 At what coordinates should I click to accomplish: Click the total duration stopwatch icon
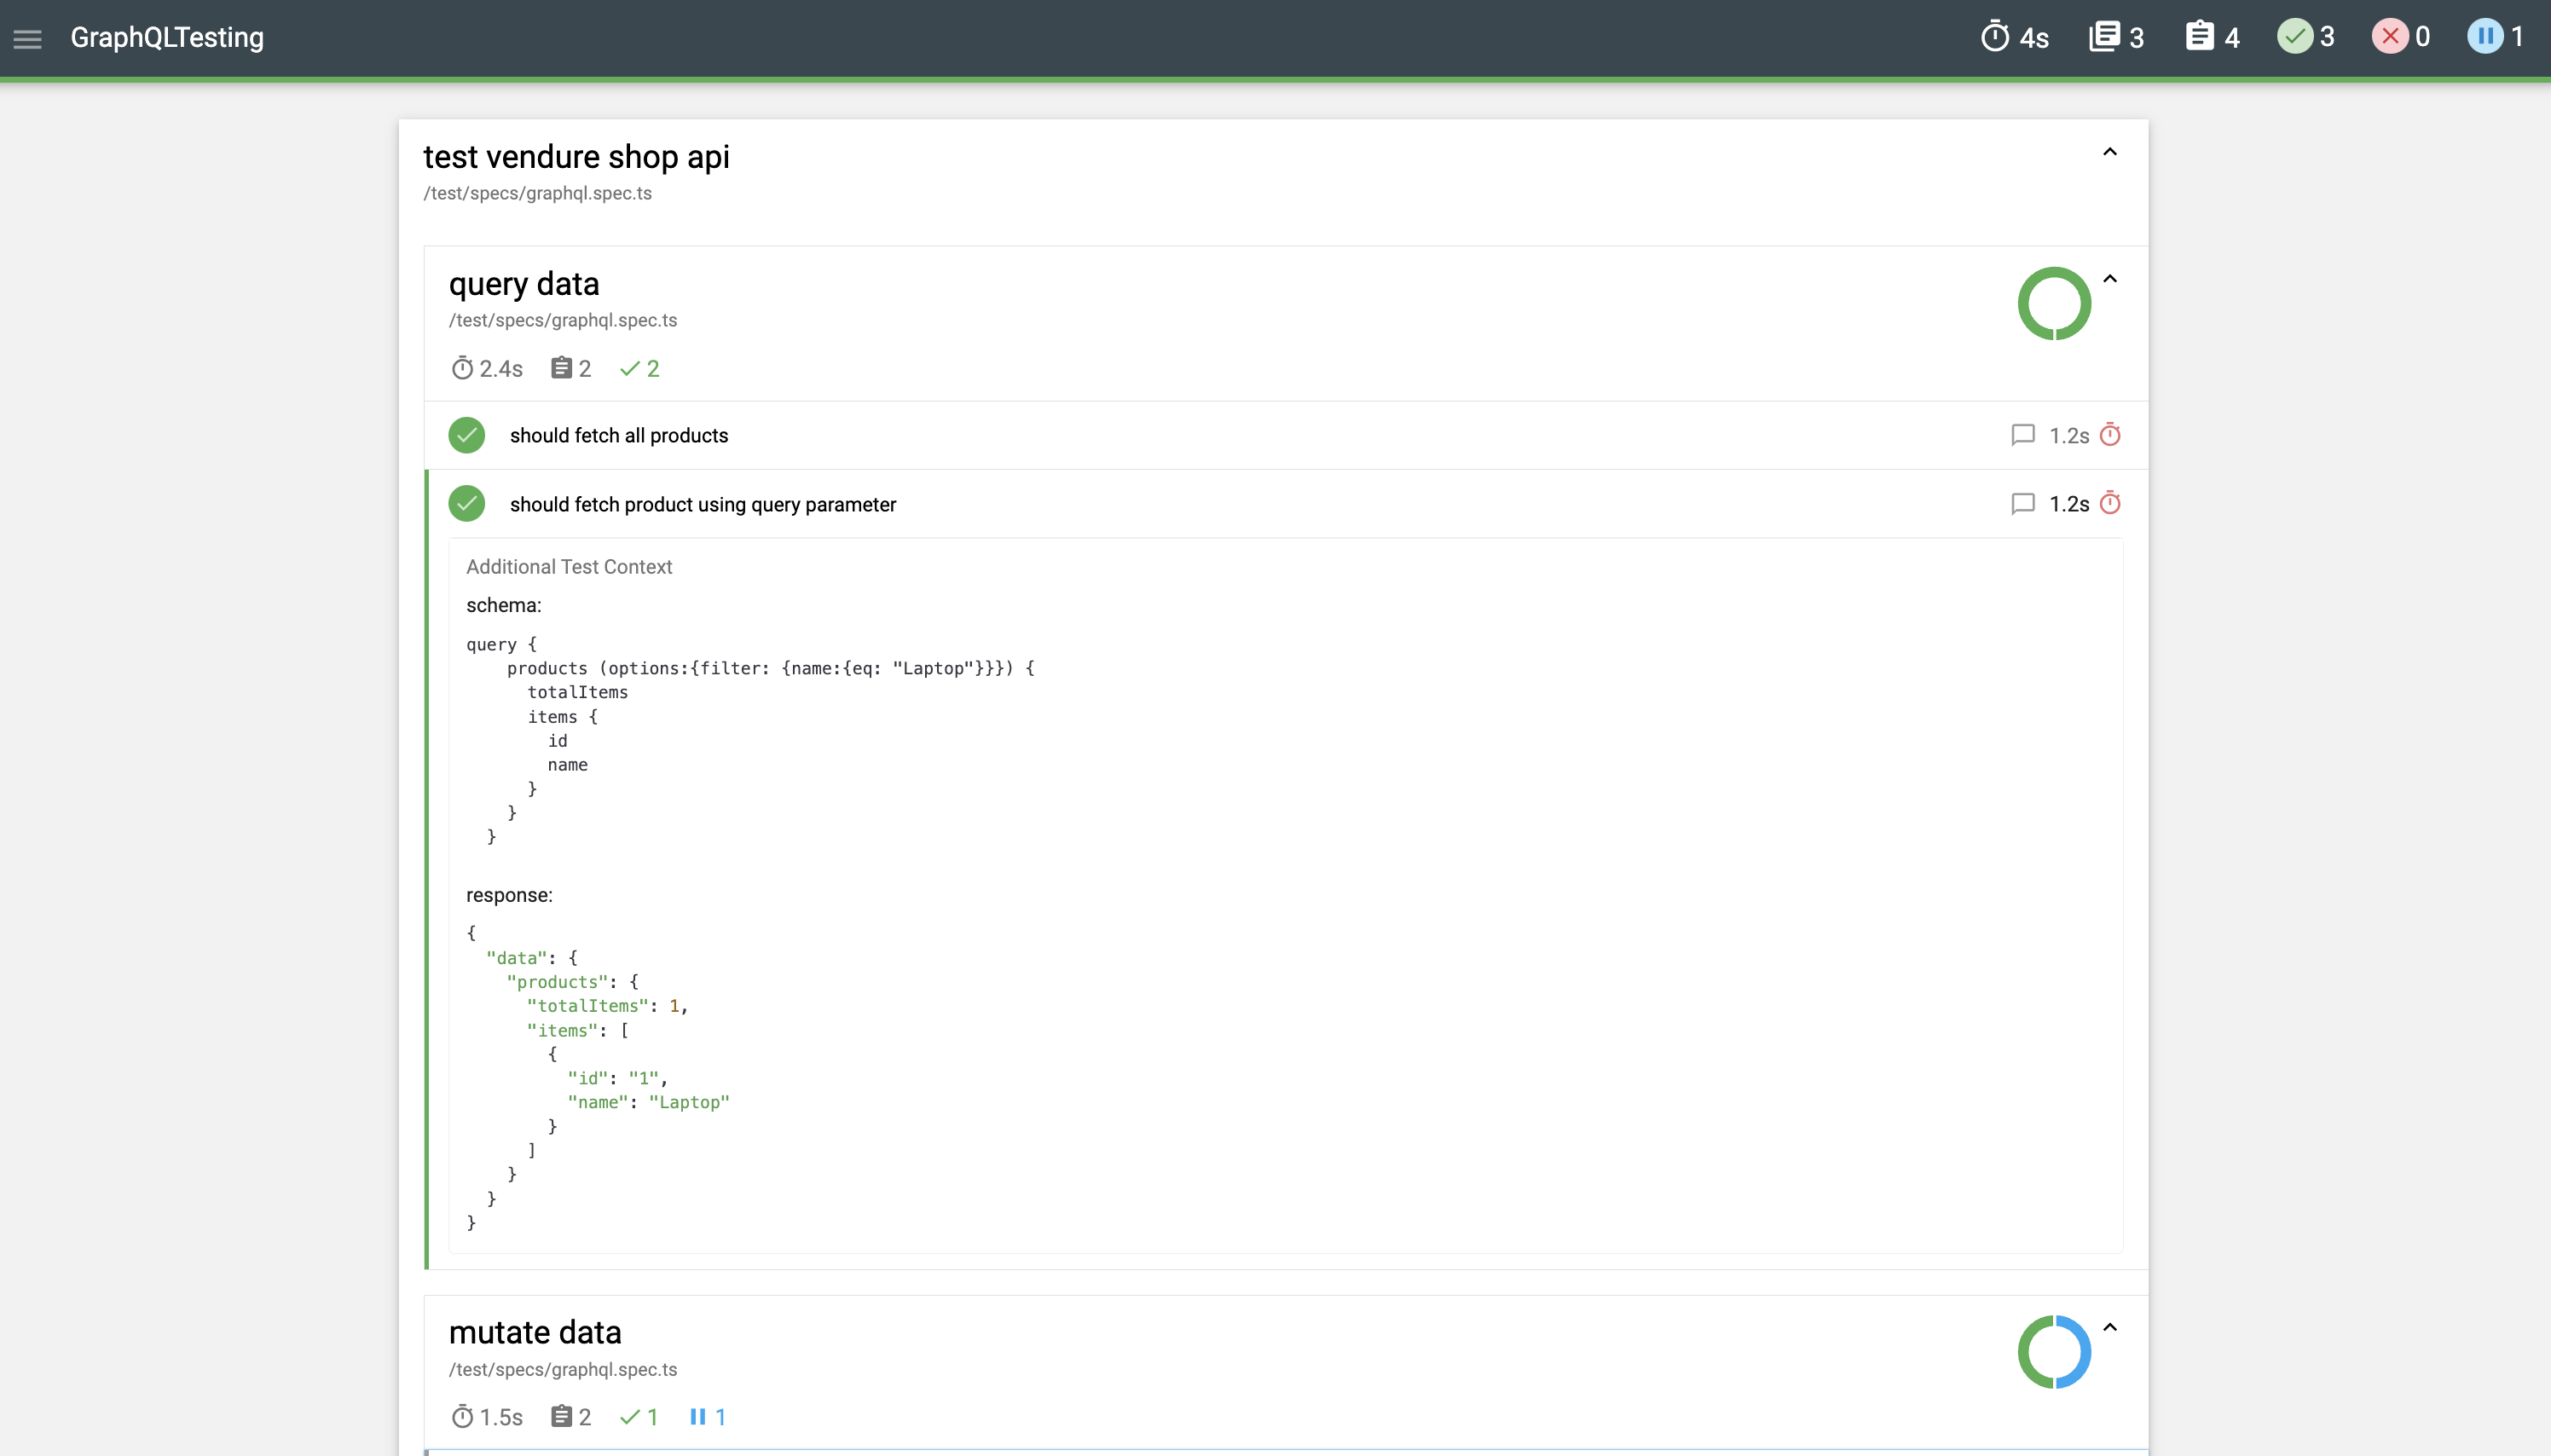1994,37
